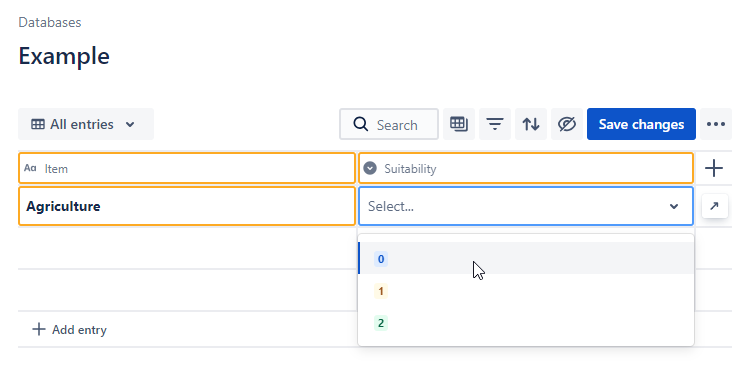Collapse the Suitability Select dropdown chevron
The height and width of the screenshot is (370, 750).
pos(673,207)
